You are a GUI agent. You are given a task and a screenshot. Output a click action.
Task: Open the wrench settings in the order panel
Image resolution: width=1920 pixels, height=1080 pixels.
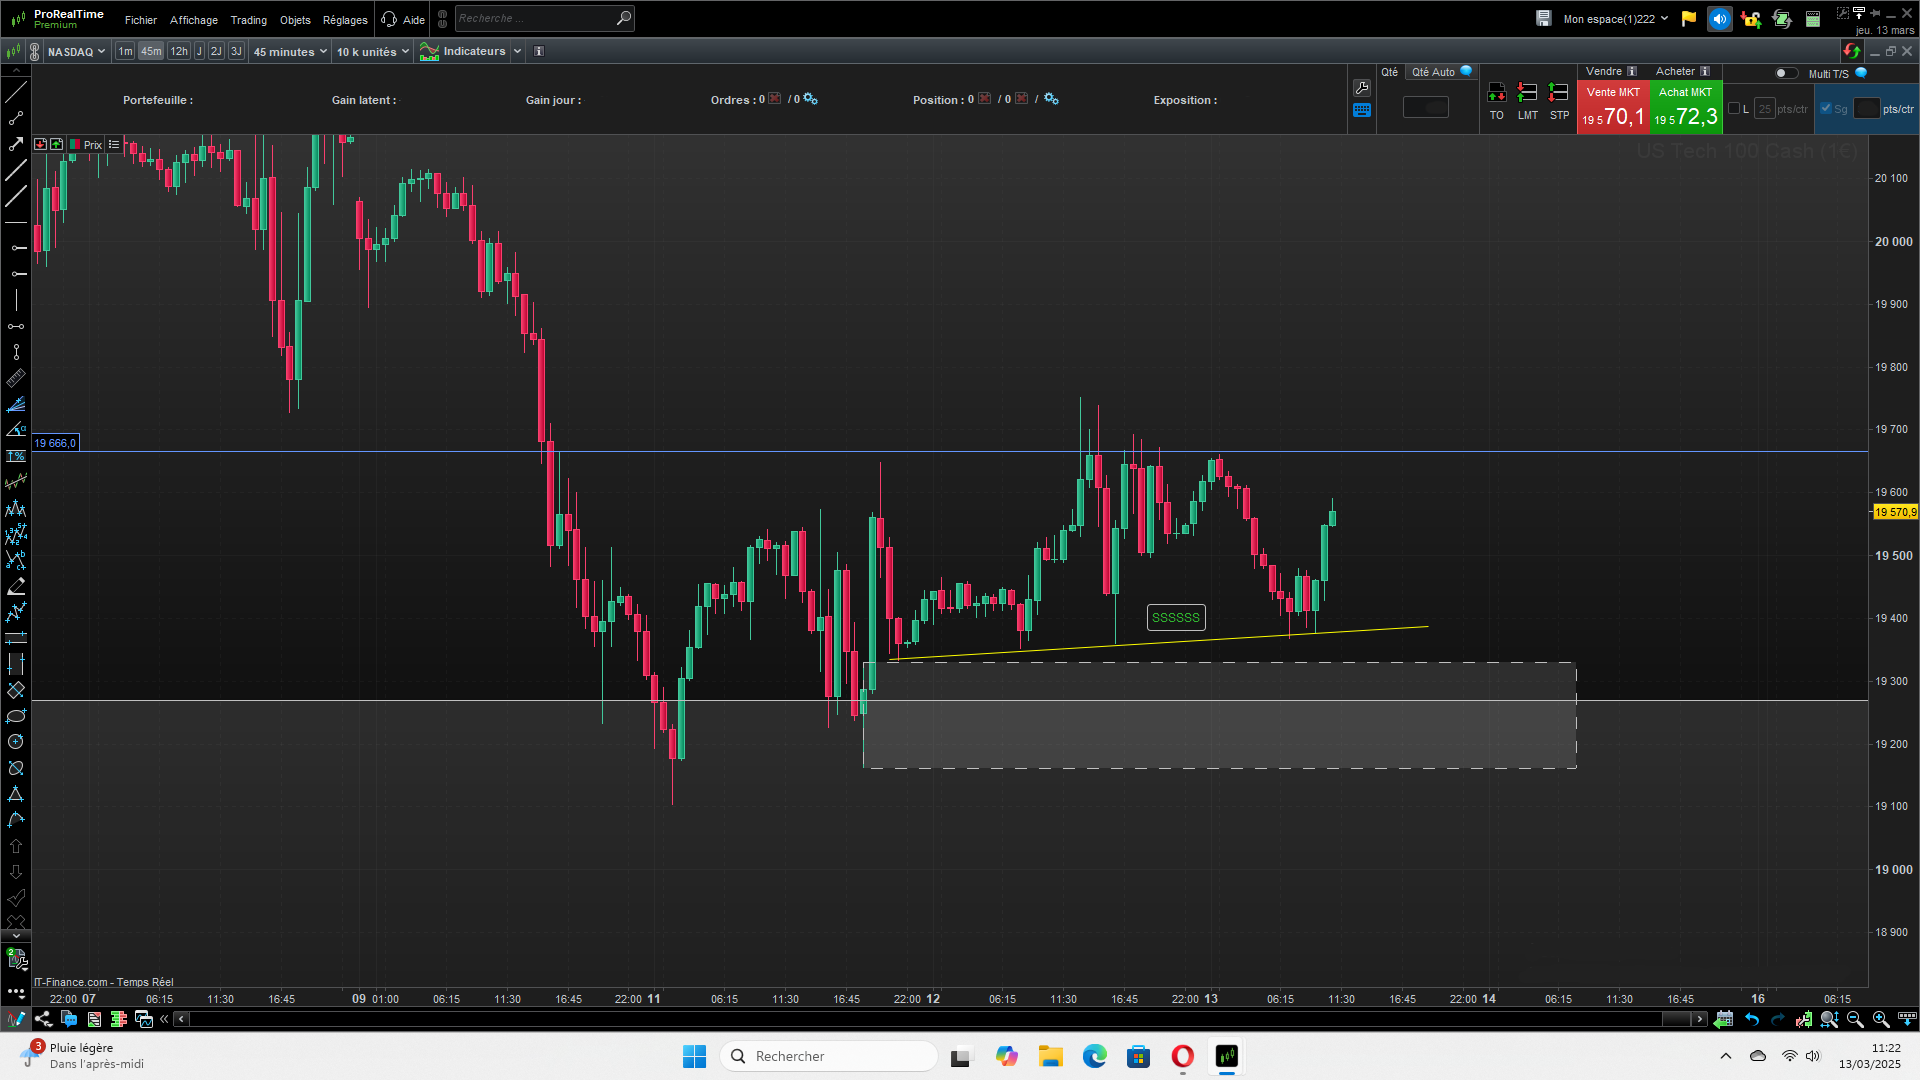tap(1361, 88)
